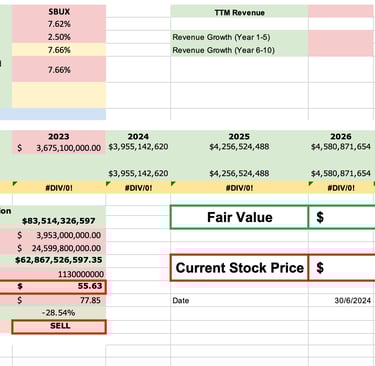Select the -28.54% margin cell
The width and height of the screenshot is (375, 366).
[59, 313]
